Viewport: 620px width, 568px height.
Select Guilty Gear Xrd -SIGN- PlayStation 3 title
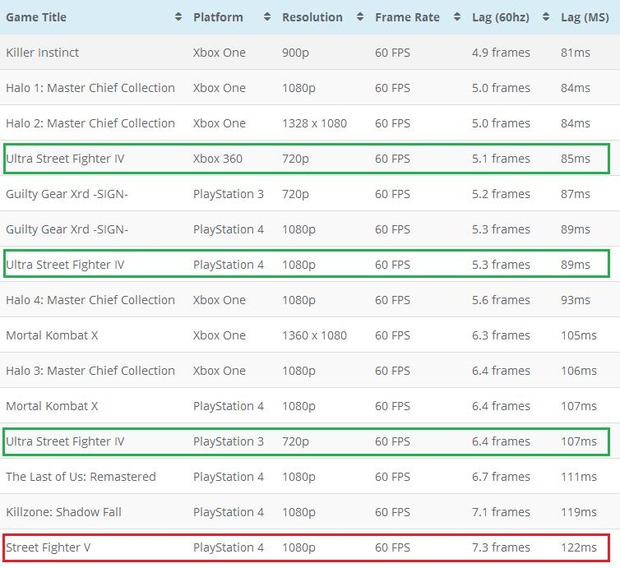[67, 194]
